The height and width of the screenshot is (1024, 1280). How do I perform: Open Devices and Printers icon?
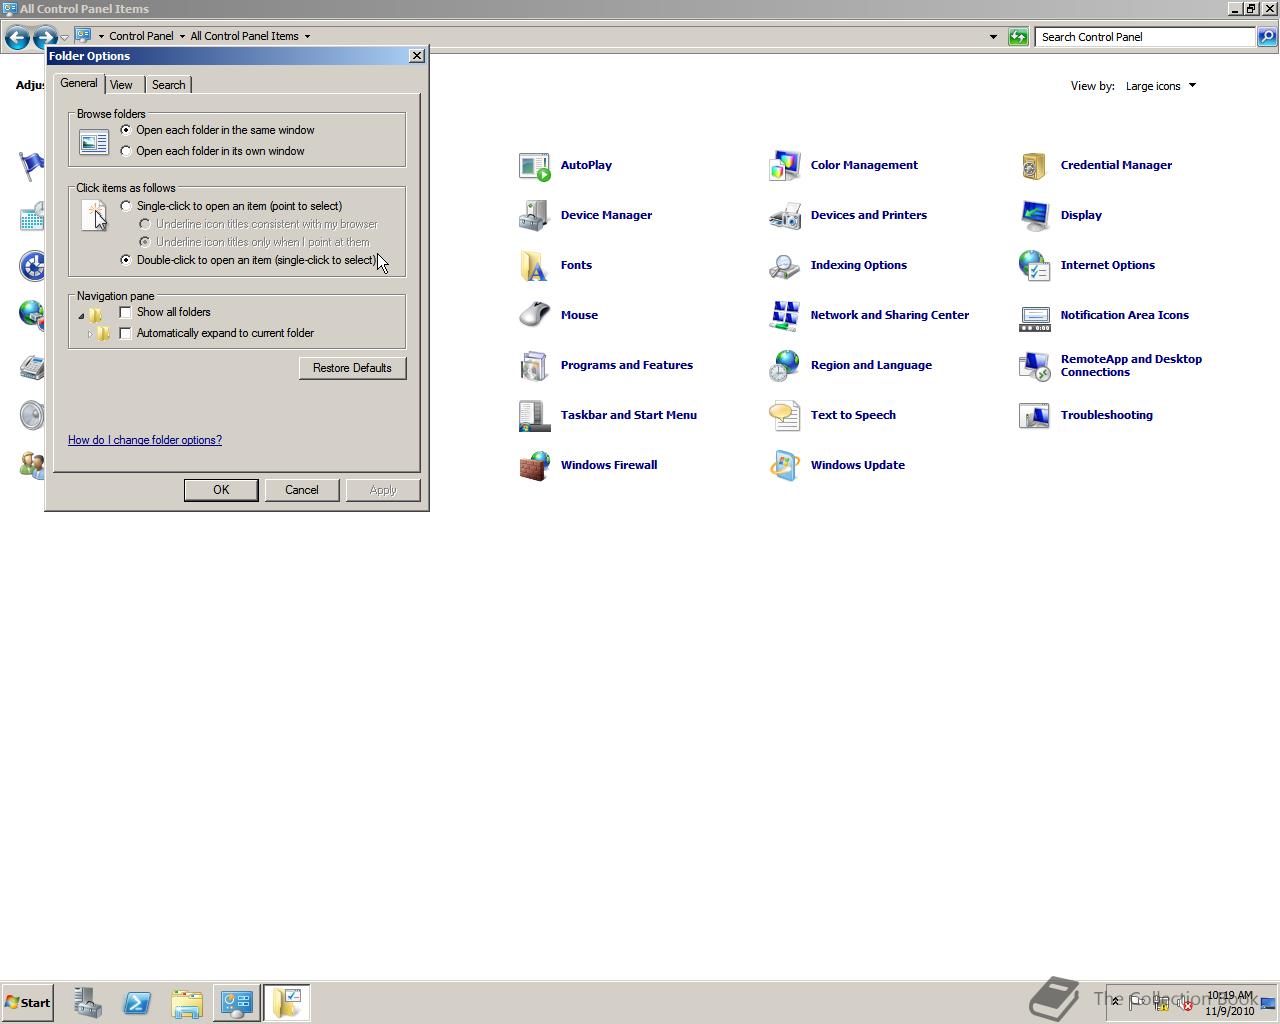coord(785,216)
